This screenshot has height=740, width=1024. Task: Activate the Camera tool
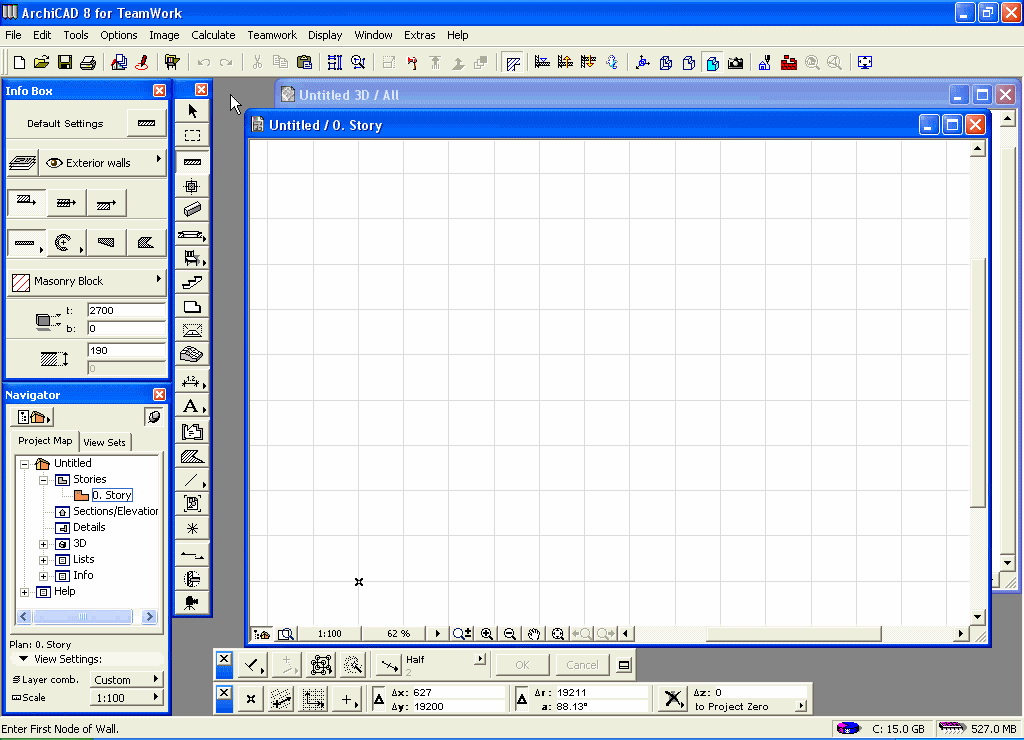tap(192, 601)
